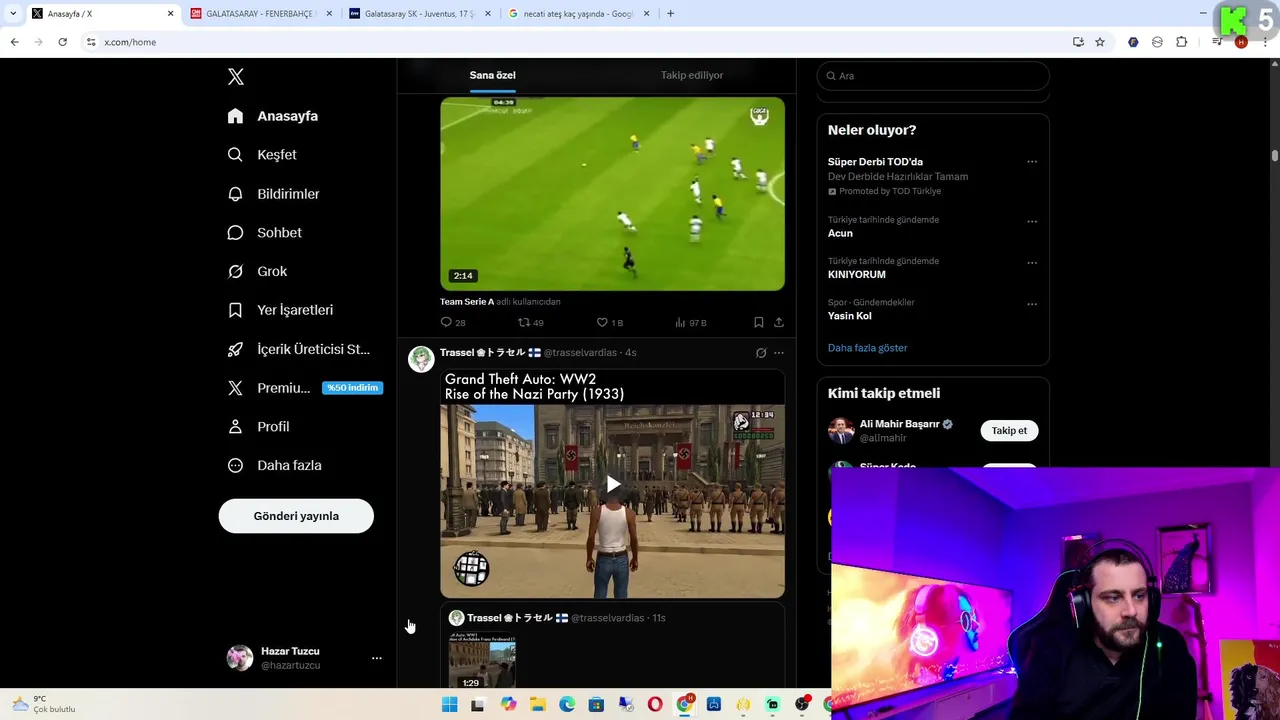Close the Anasayfa / X browser tab
The width and height of the screenshot is (1280, 720).
(170, 14)
